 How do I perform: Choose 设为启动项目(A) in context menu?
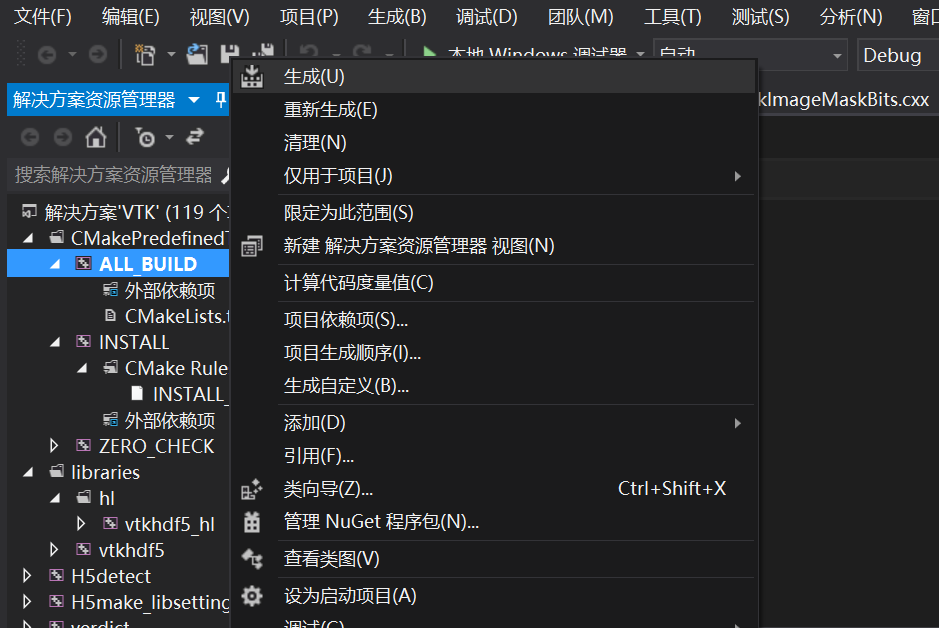(x=349, y=596)
